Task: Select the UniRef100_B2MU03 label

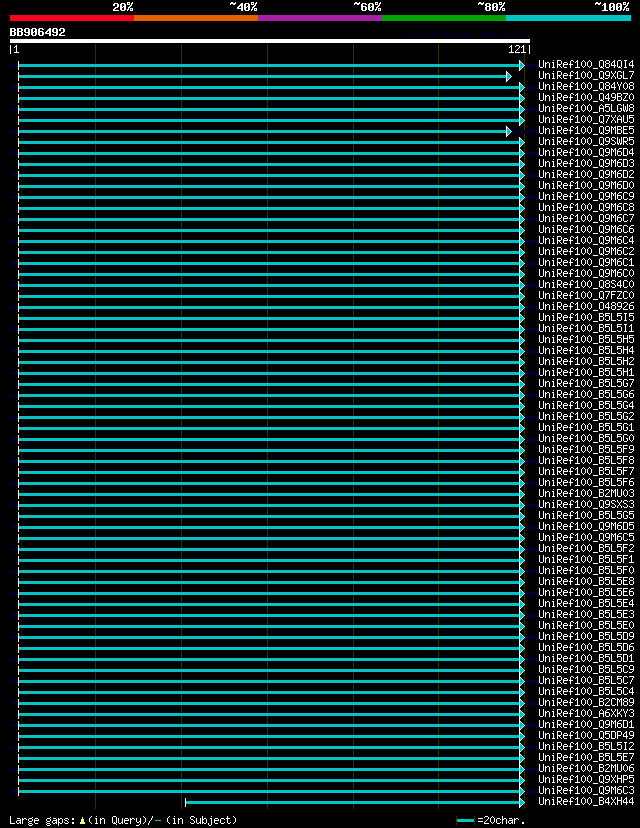Action: pyautogui.click(x=586, y=493)
